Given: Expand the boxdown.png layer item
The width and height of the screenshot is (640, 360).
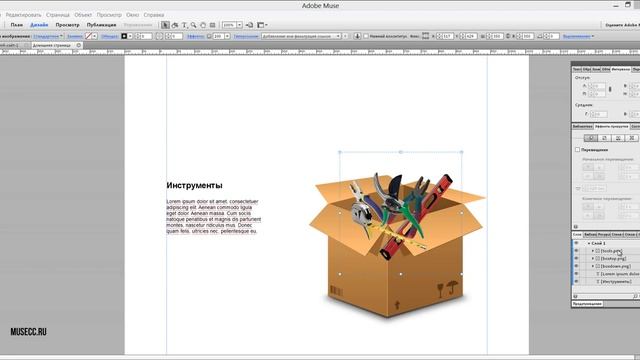Looking at the screenshot, I should [593, 266].
